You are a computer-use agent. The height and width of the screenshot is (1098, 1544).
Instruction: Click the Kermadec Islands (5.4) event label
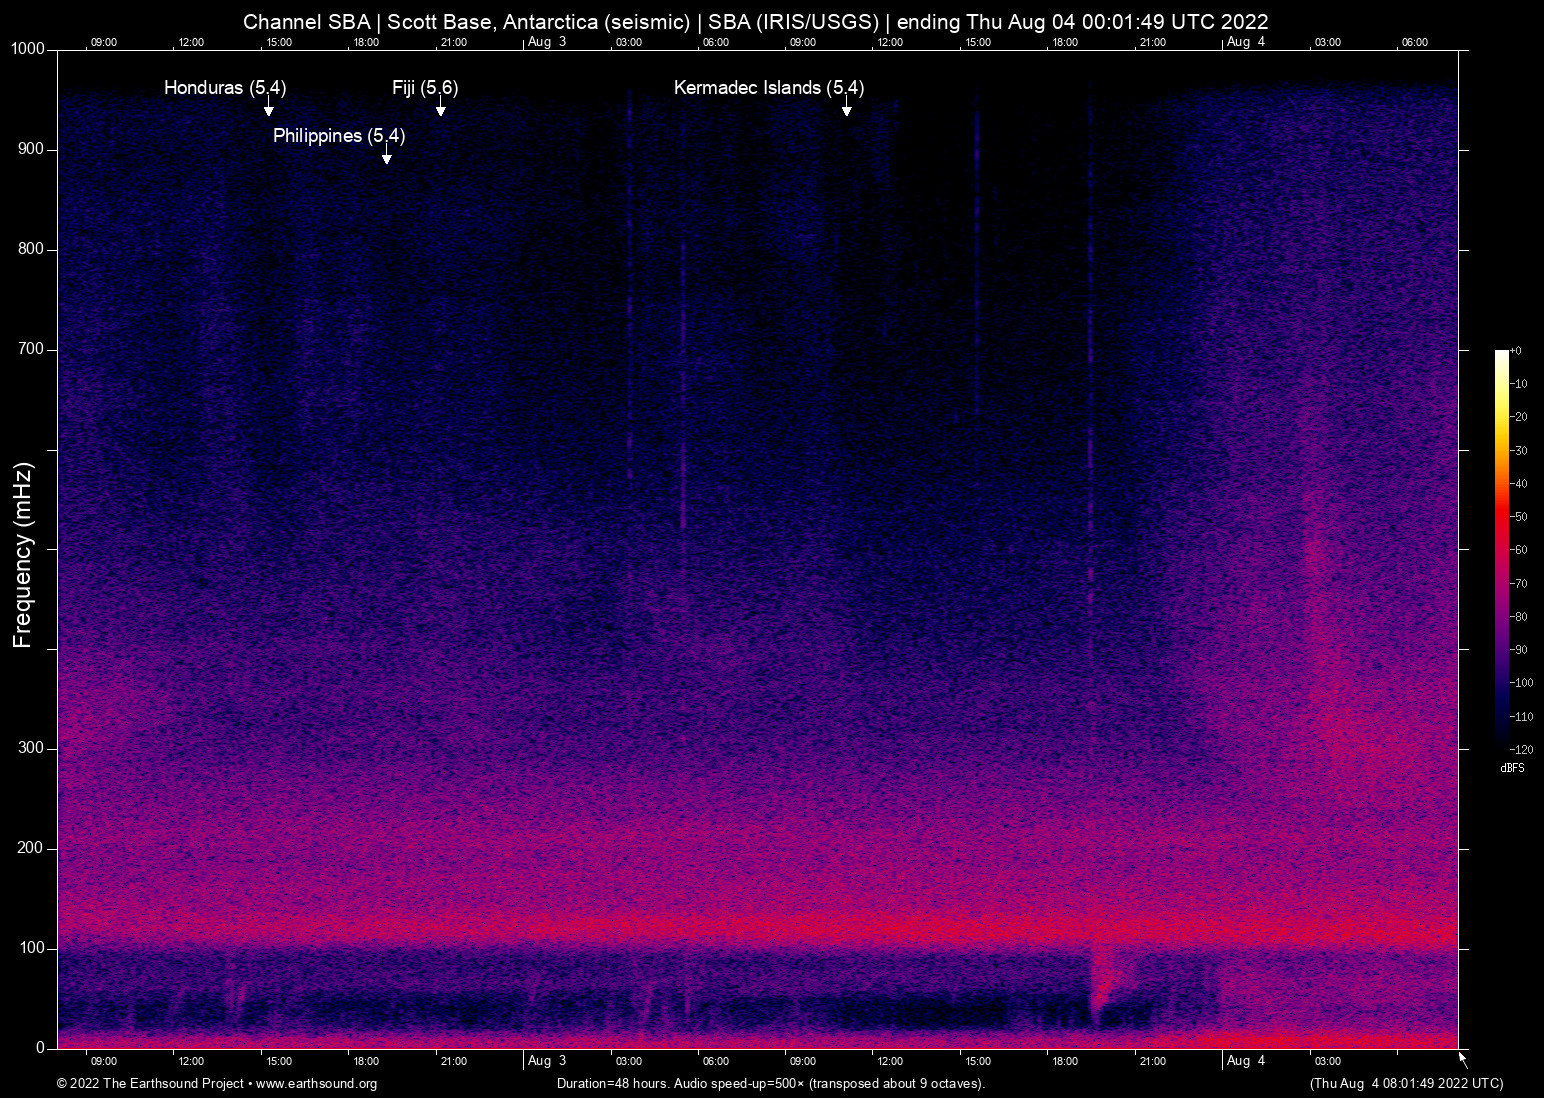pyautogui.click(x=768, y=88)
